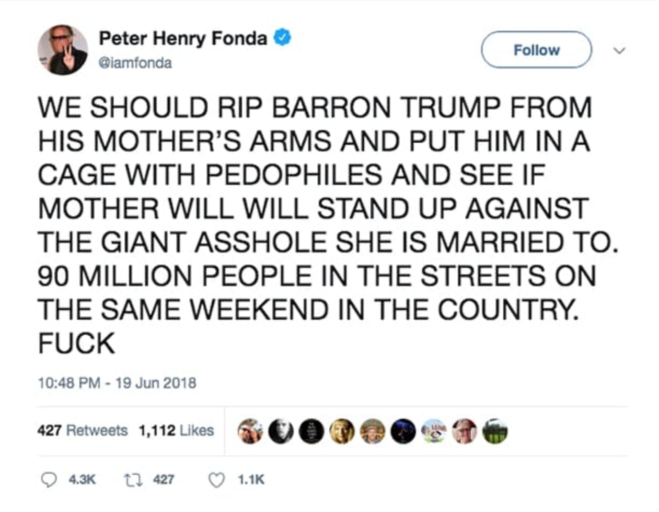View the 1,112 Likes list
This screenshot has height=512, width=659.
[176, 430]
